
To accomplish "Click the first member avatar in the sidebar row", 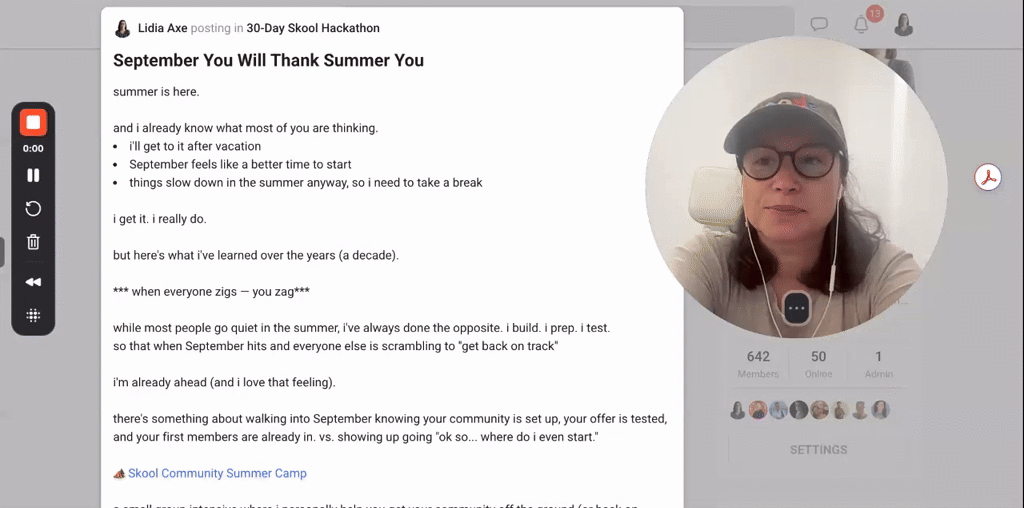I will 737,410.
